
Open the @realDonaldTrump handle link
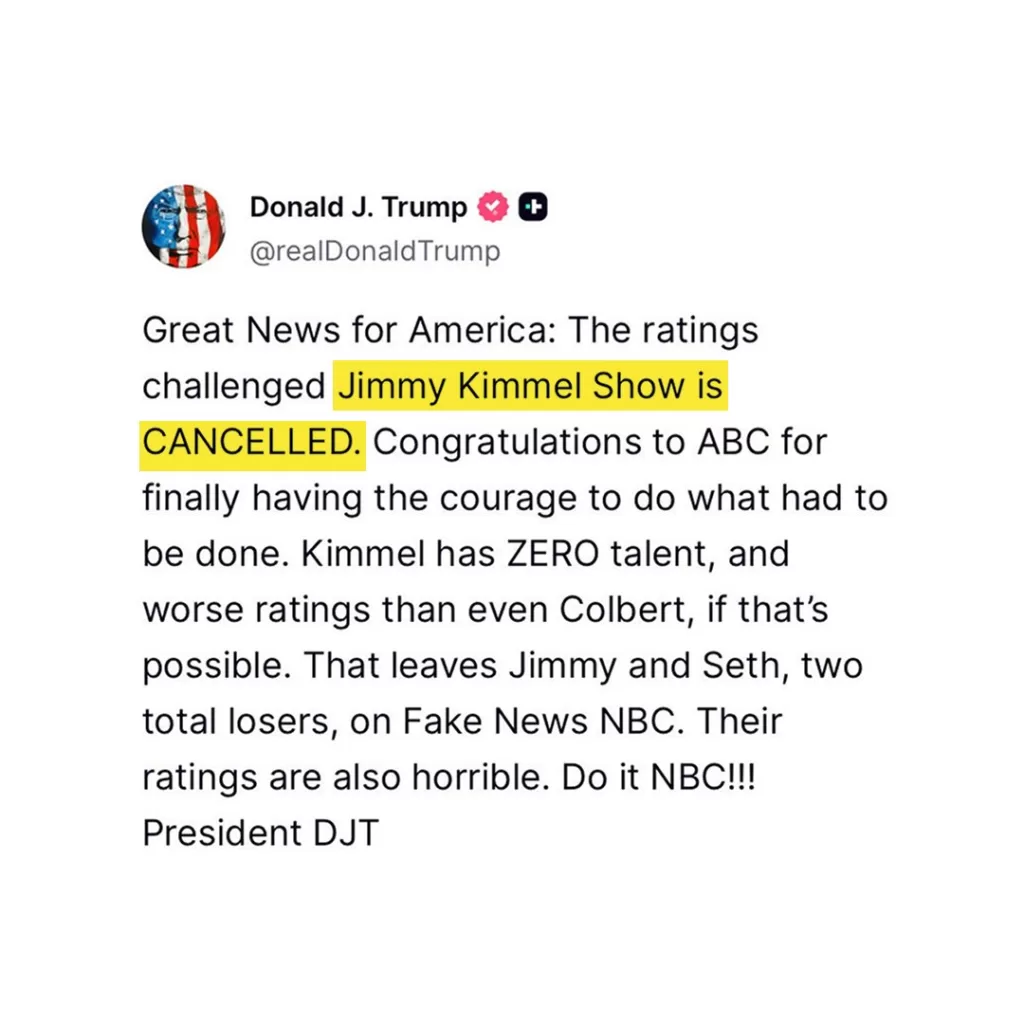tap(374, 251)
